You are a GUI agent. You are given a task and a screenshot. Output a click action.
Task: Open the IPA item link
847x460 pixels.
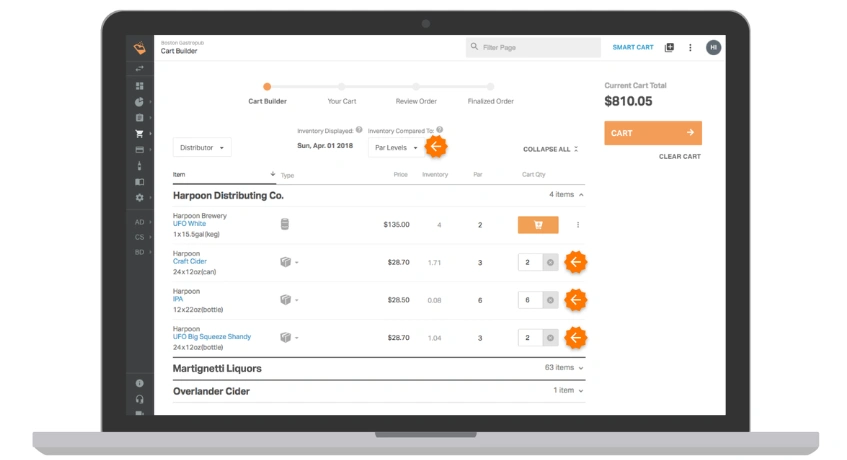178,299
